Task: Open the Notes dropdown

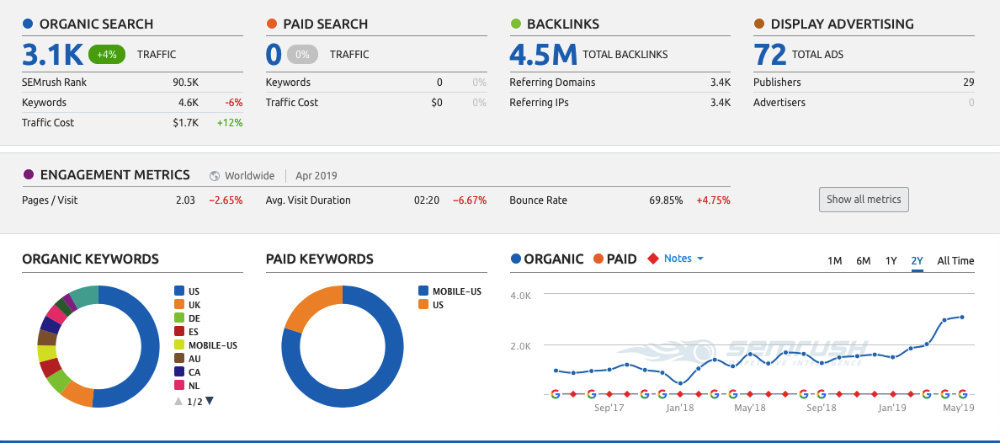Action: 684,259
